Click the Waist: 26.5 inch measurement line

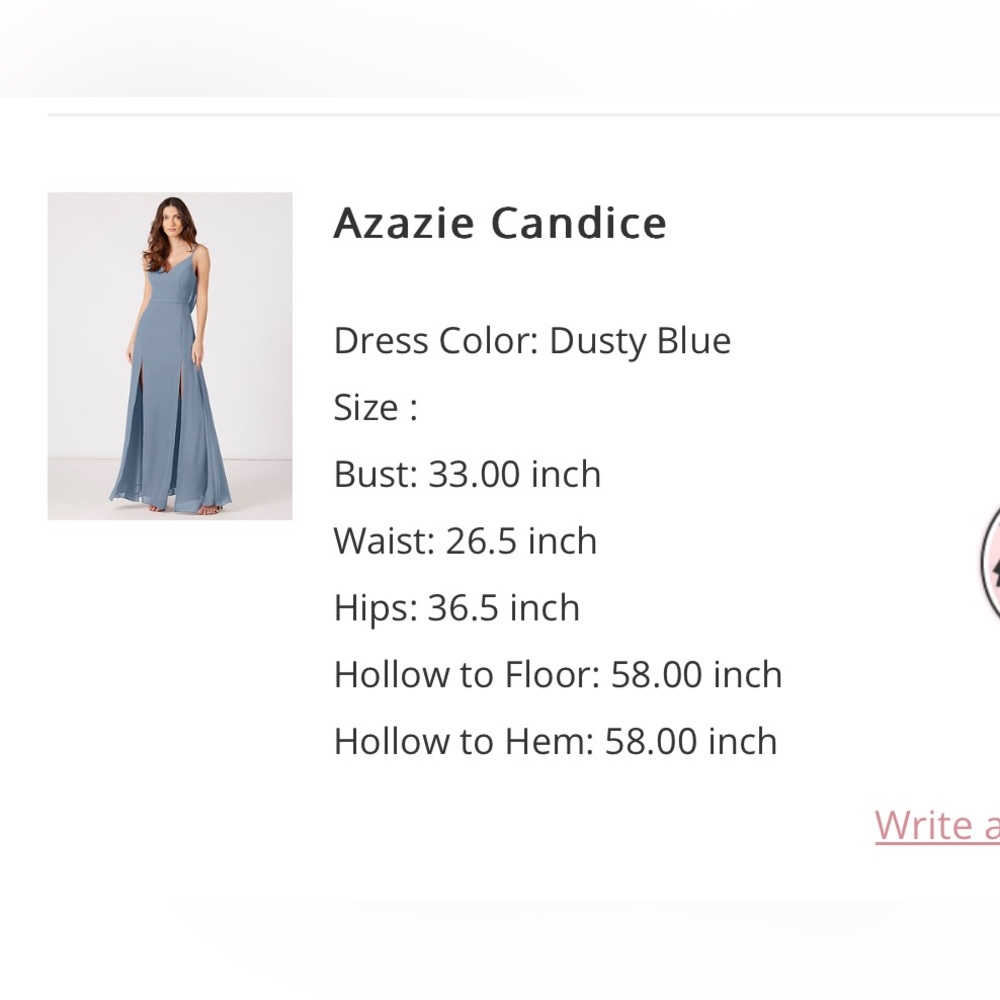464,540
